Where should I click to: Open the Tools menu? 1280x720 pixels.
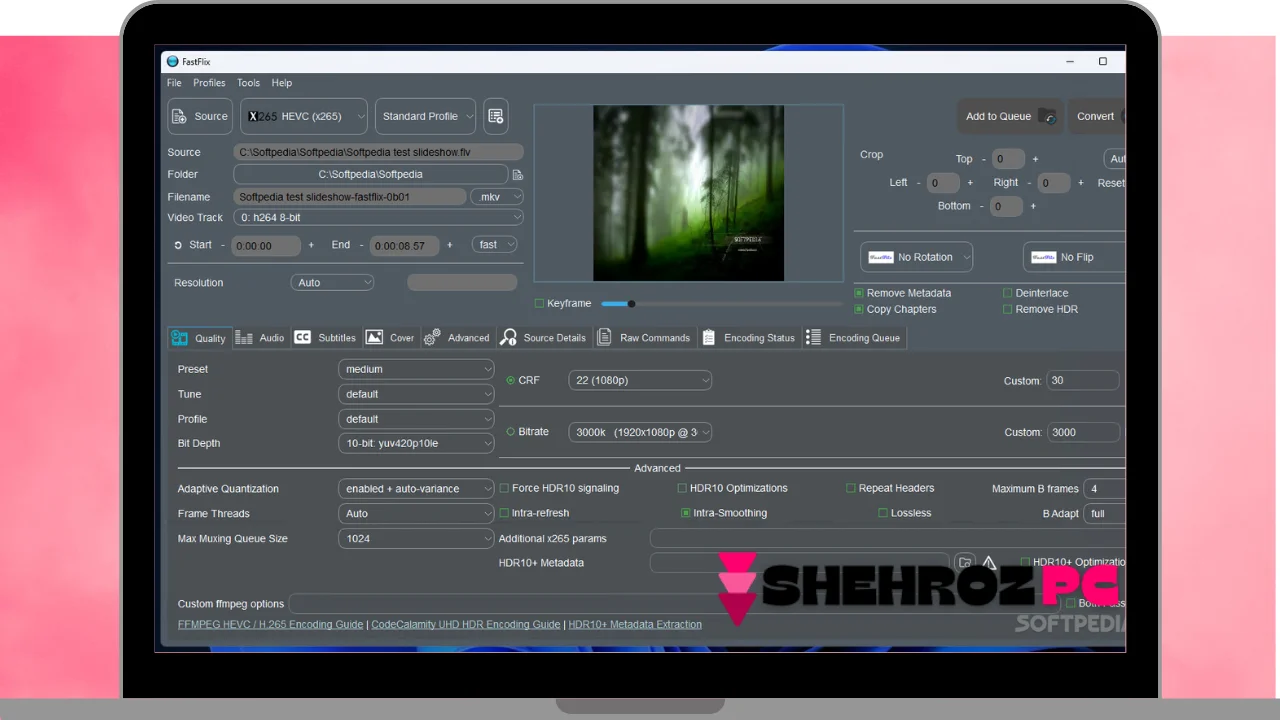[248, 83]
